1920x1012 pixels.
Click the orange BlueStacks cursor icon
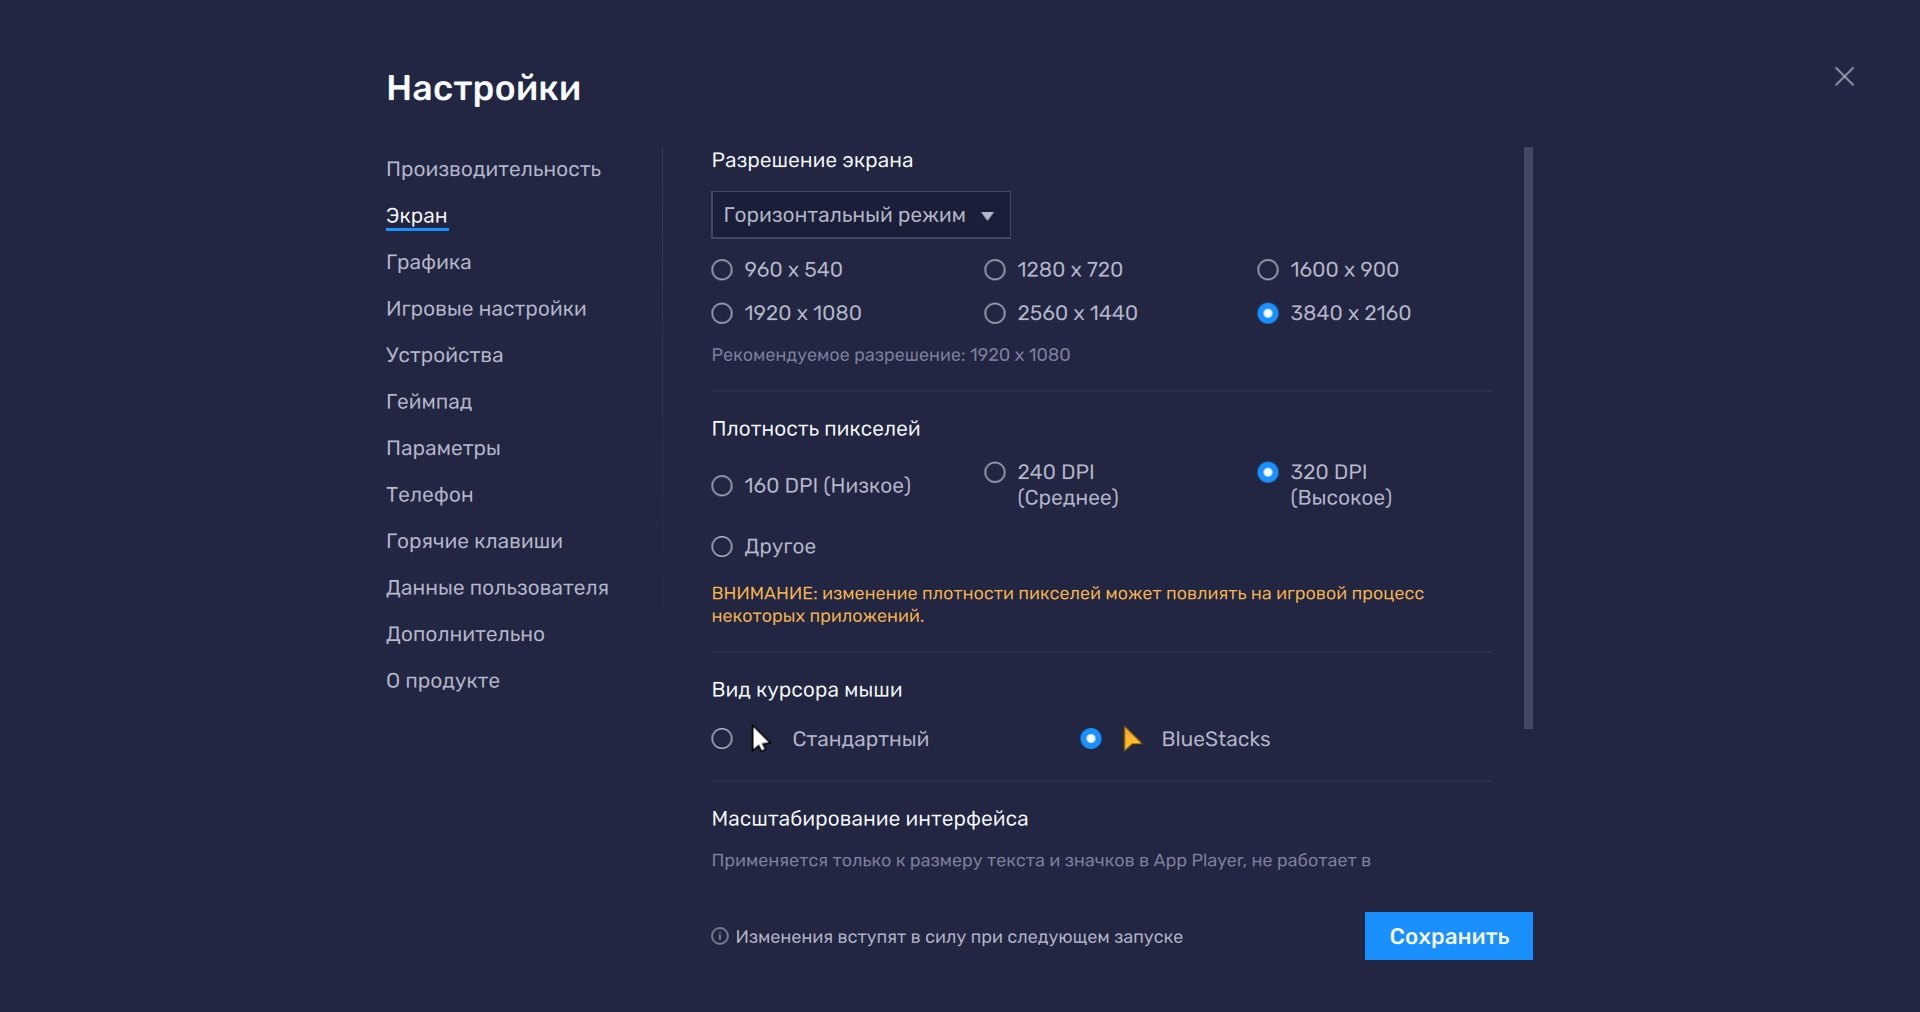(x=1132, y=739)
